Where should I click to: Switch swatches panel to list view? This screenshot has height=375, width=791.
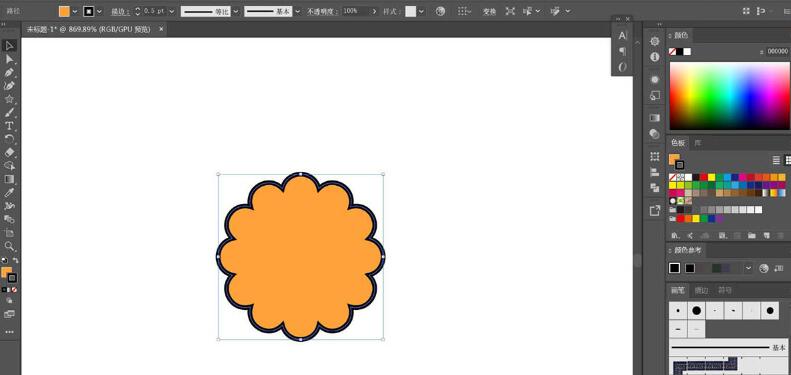point(776,160)
